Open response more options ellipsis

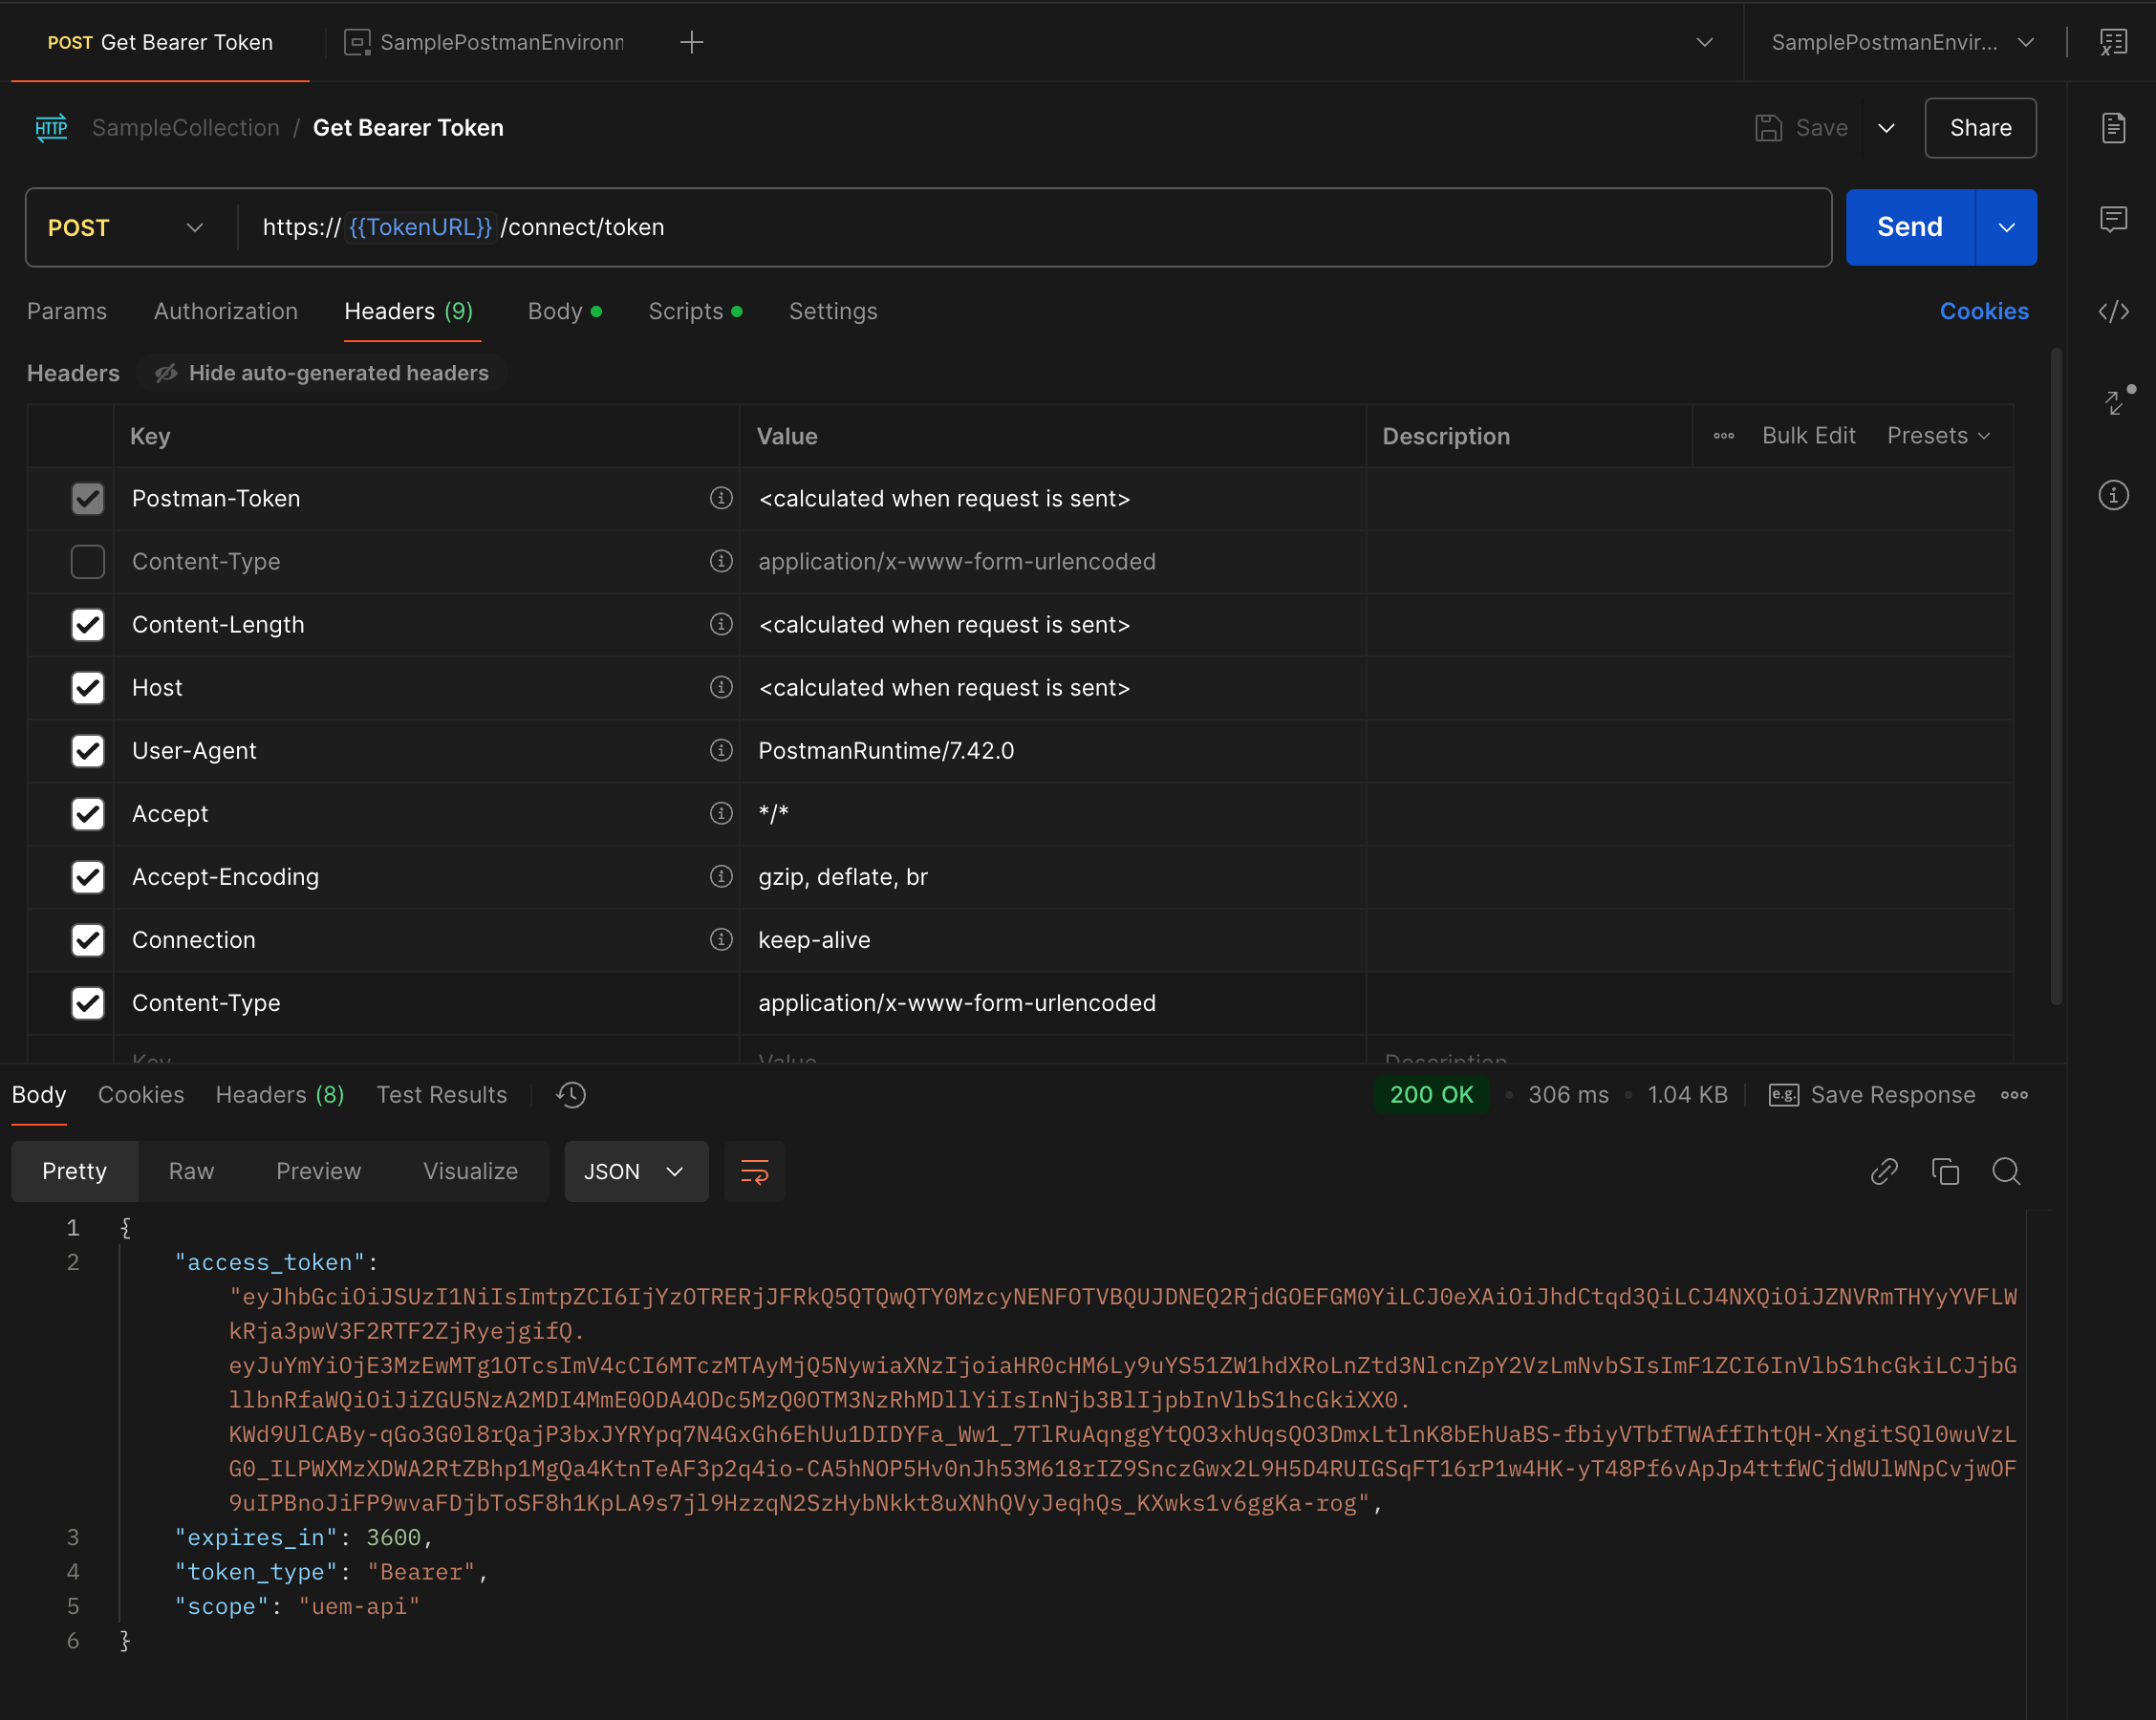[2014, 1095]
